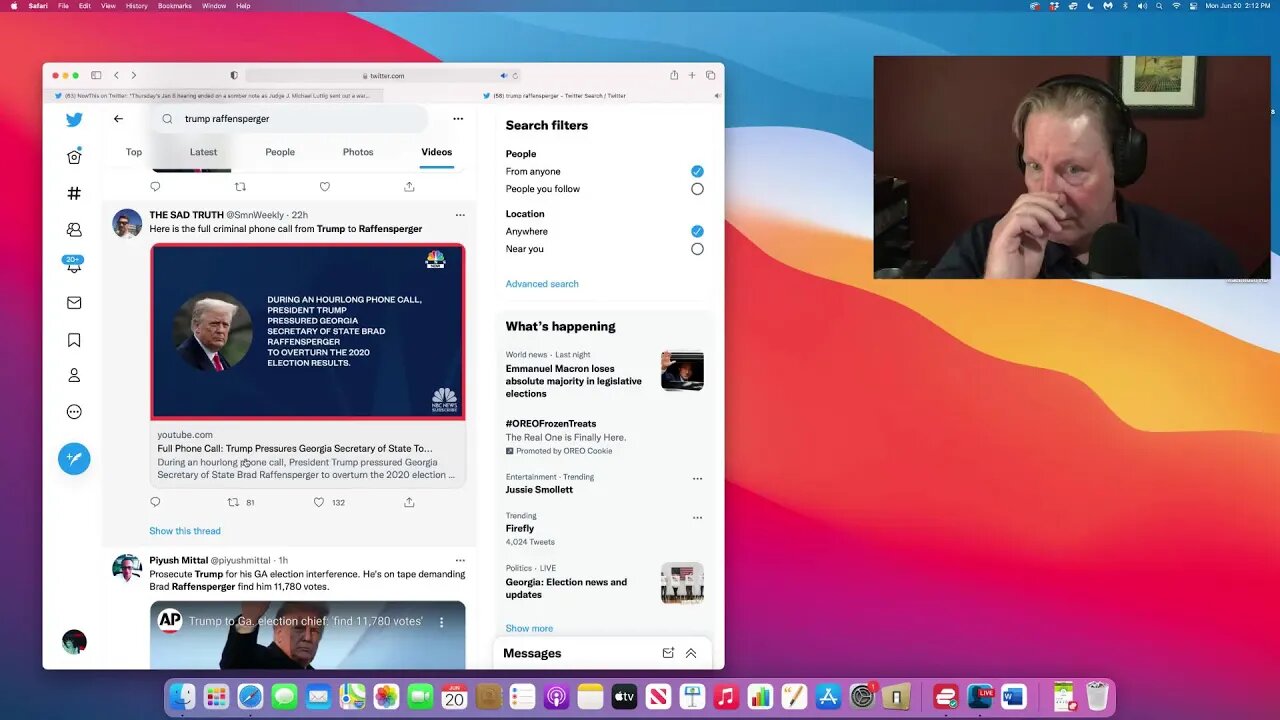1280x720 pixels.
Task: Select People you follow radio option
Action: click(697, 189)
